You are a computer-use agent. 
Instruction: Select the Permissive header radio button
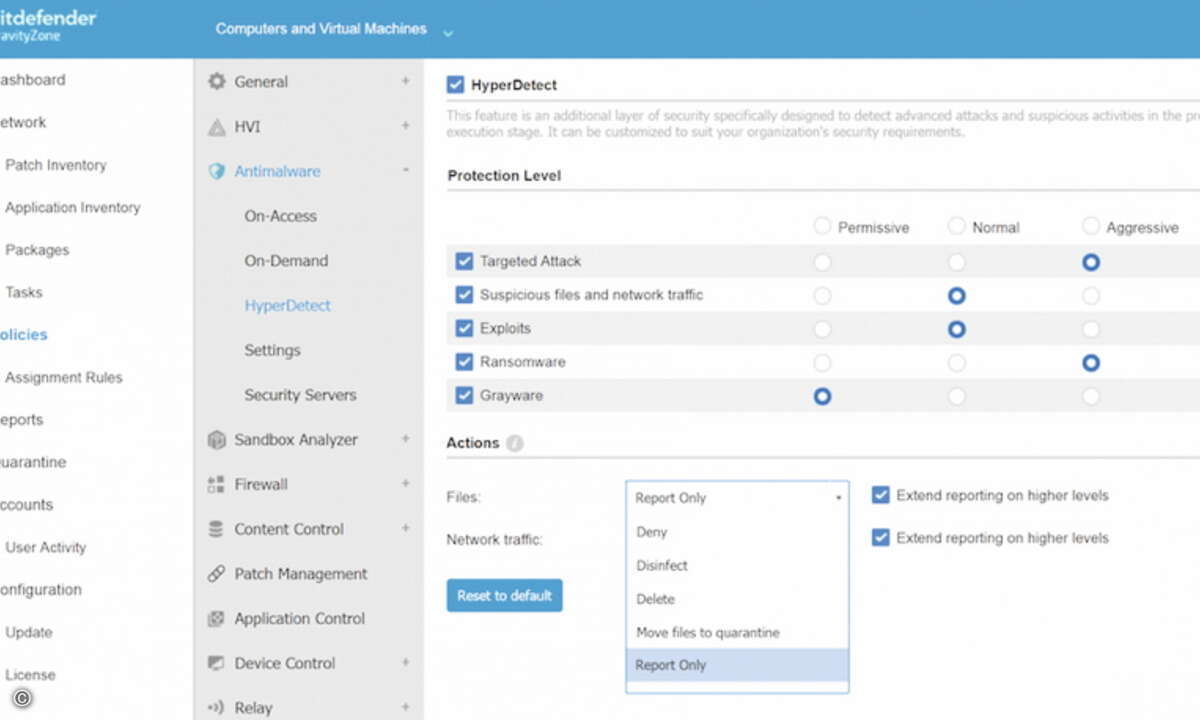coord(822,226)
